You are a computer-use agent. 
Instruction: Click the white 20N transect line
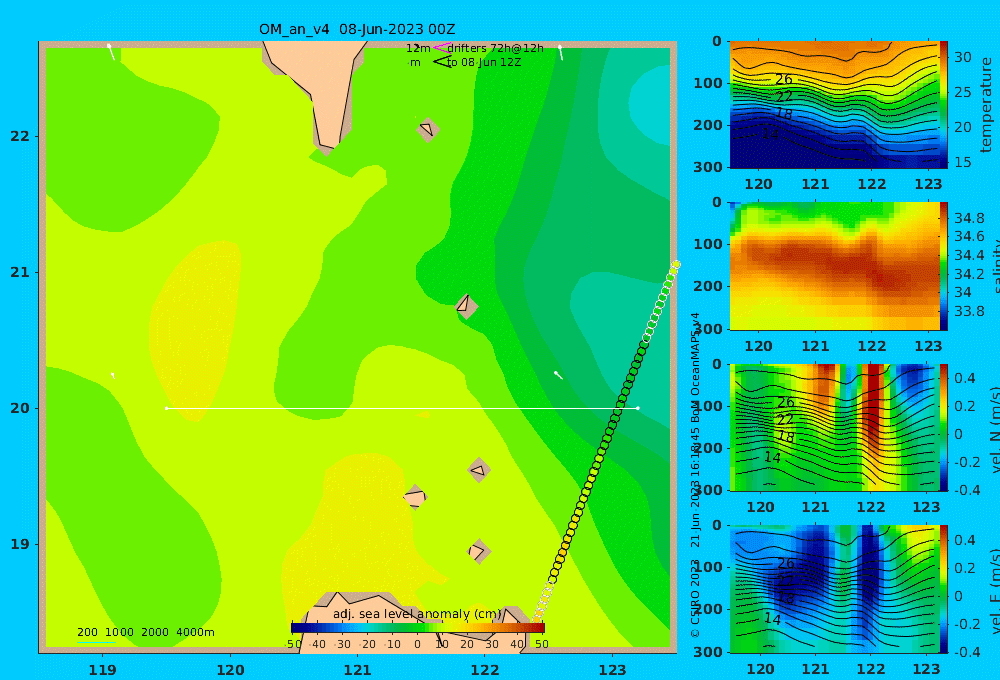(402, 408)
